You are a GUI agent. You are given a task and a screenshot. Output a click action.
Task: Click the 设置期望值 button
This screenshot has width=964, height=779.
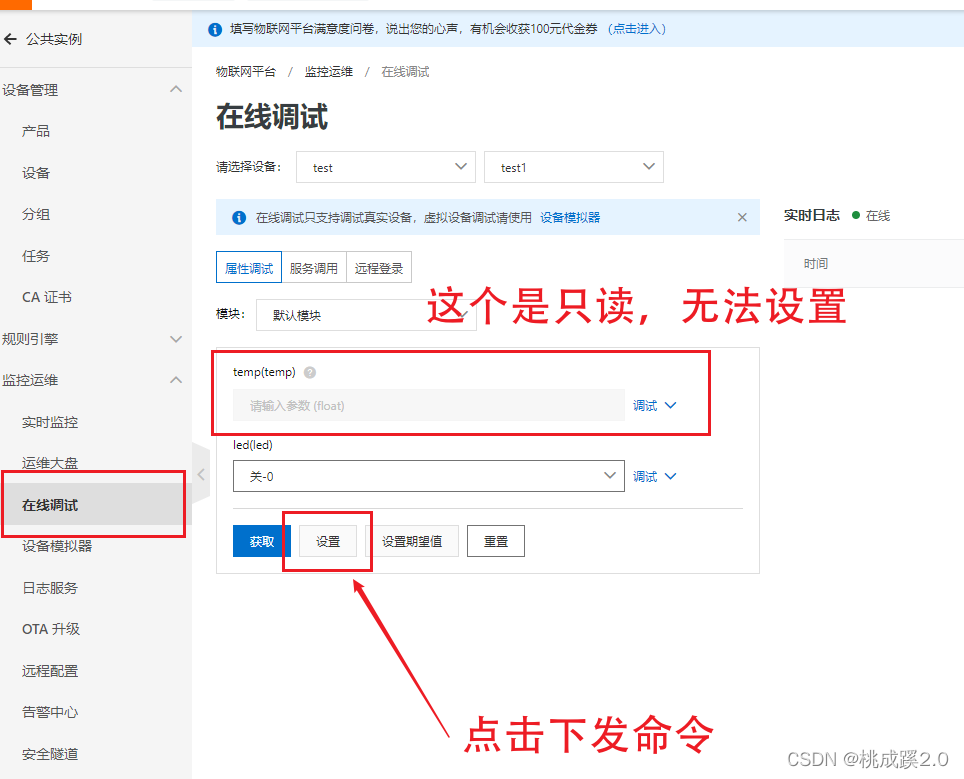coord(415,540)
